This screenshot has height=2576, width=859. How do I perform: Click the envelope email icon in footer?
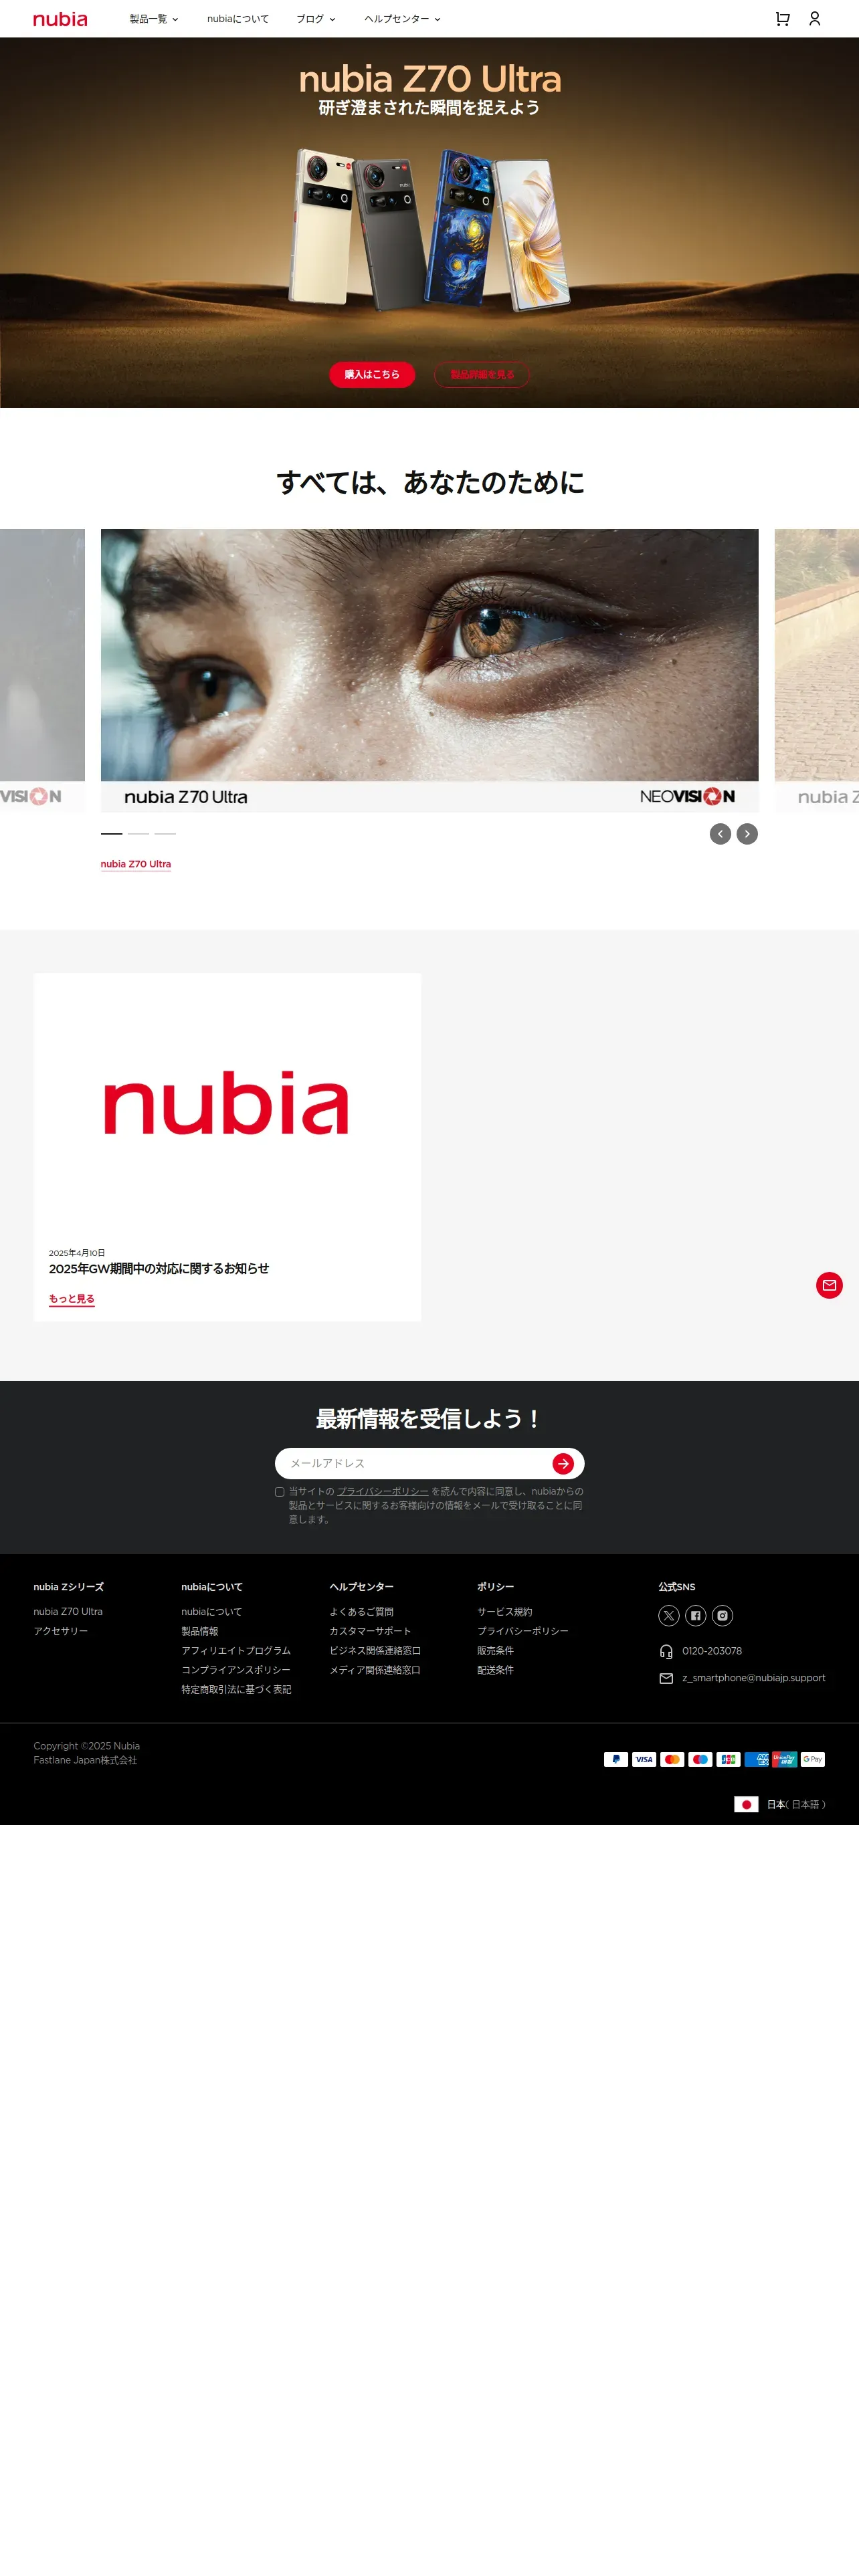point(666,1678)
